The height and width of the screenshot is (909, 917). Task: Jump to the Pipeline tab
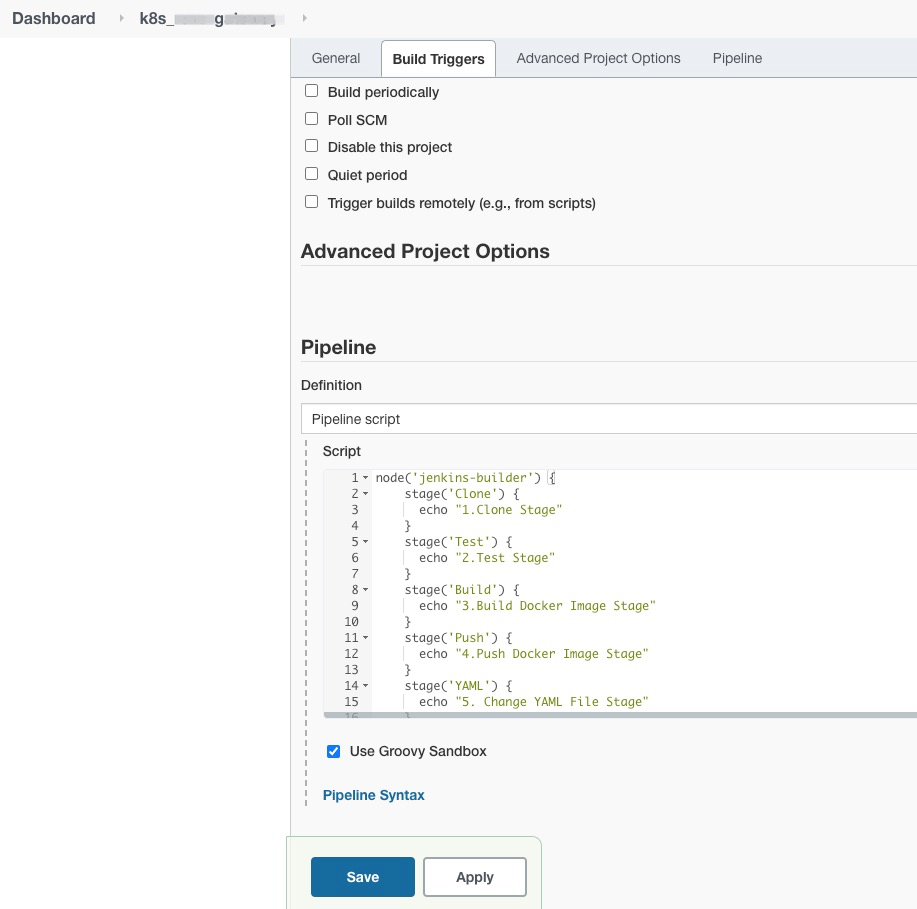point(737,58)
